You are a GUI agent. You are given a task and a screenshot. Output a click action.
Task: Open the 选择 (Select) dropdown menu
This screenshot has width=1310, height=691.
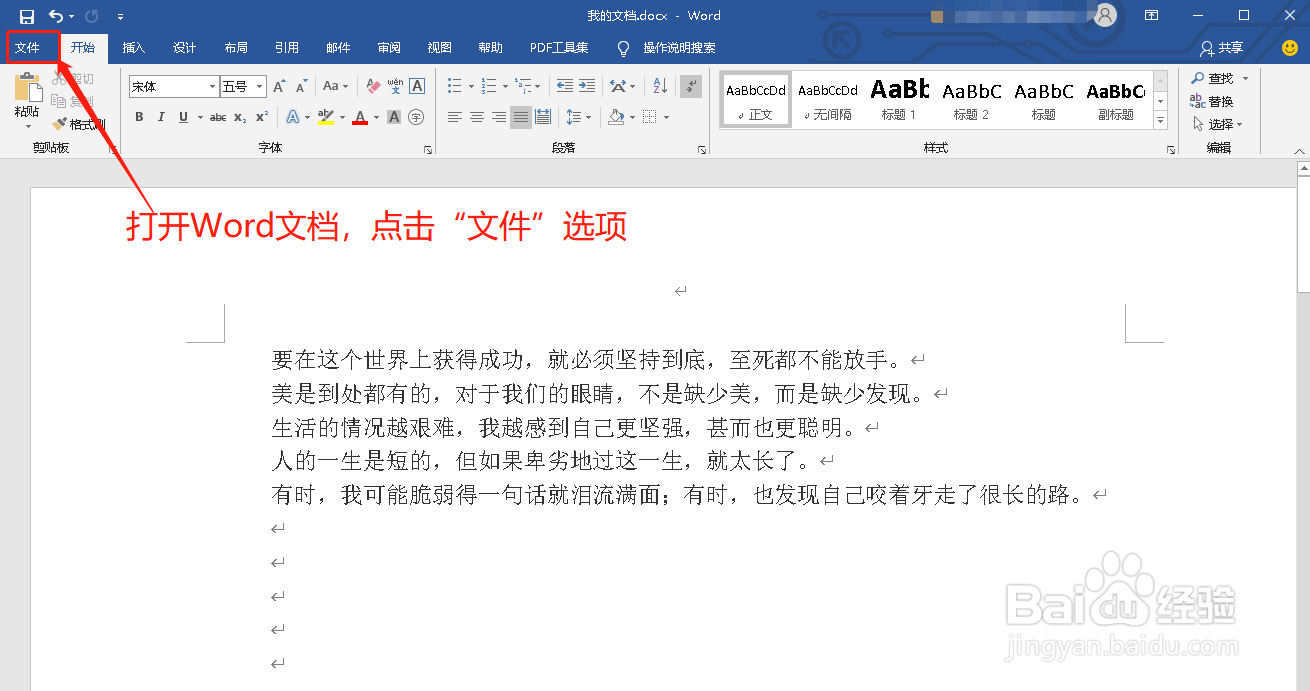click(1213, 123)
